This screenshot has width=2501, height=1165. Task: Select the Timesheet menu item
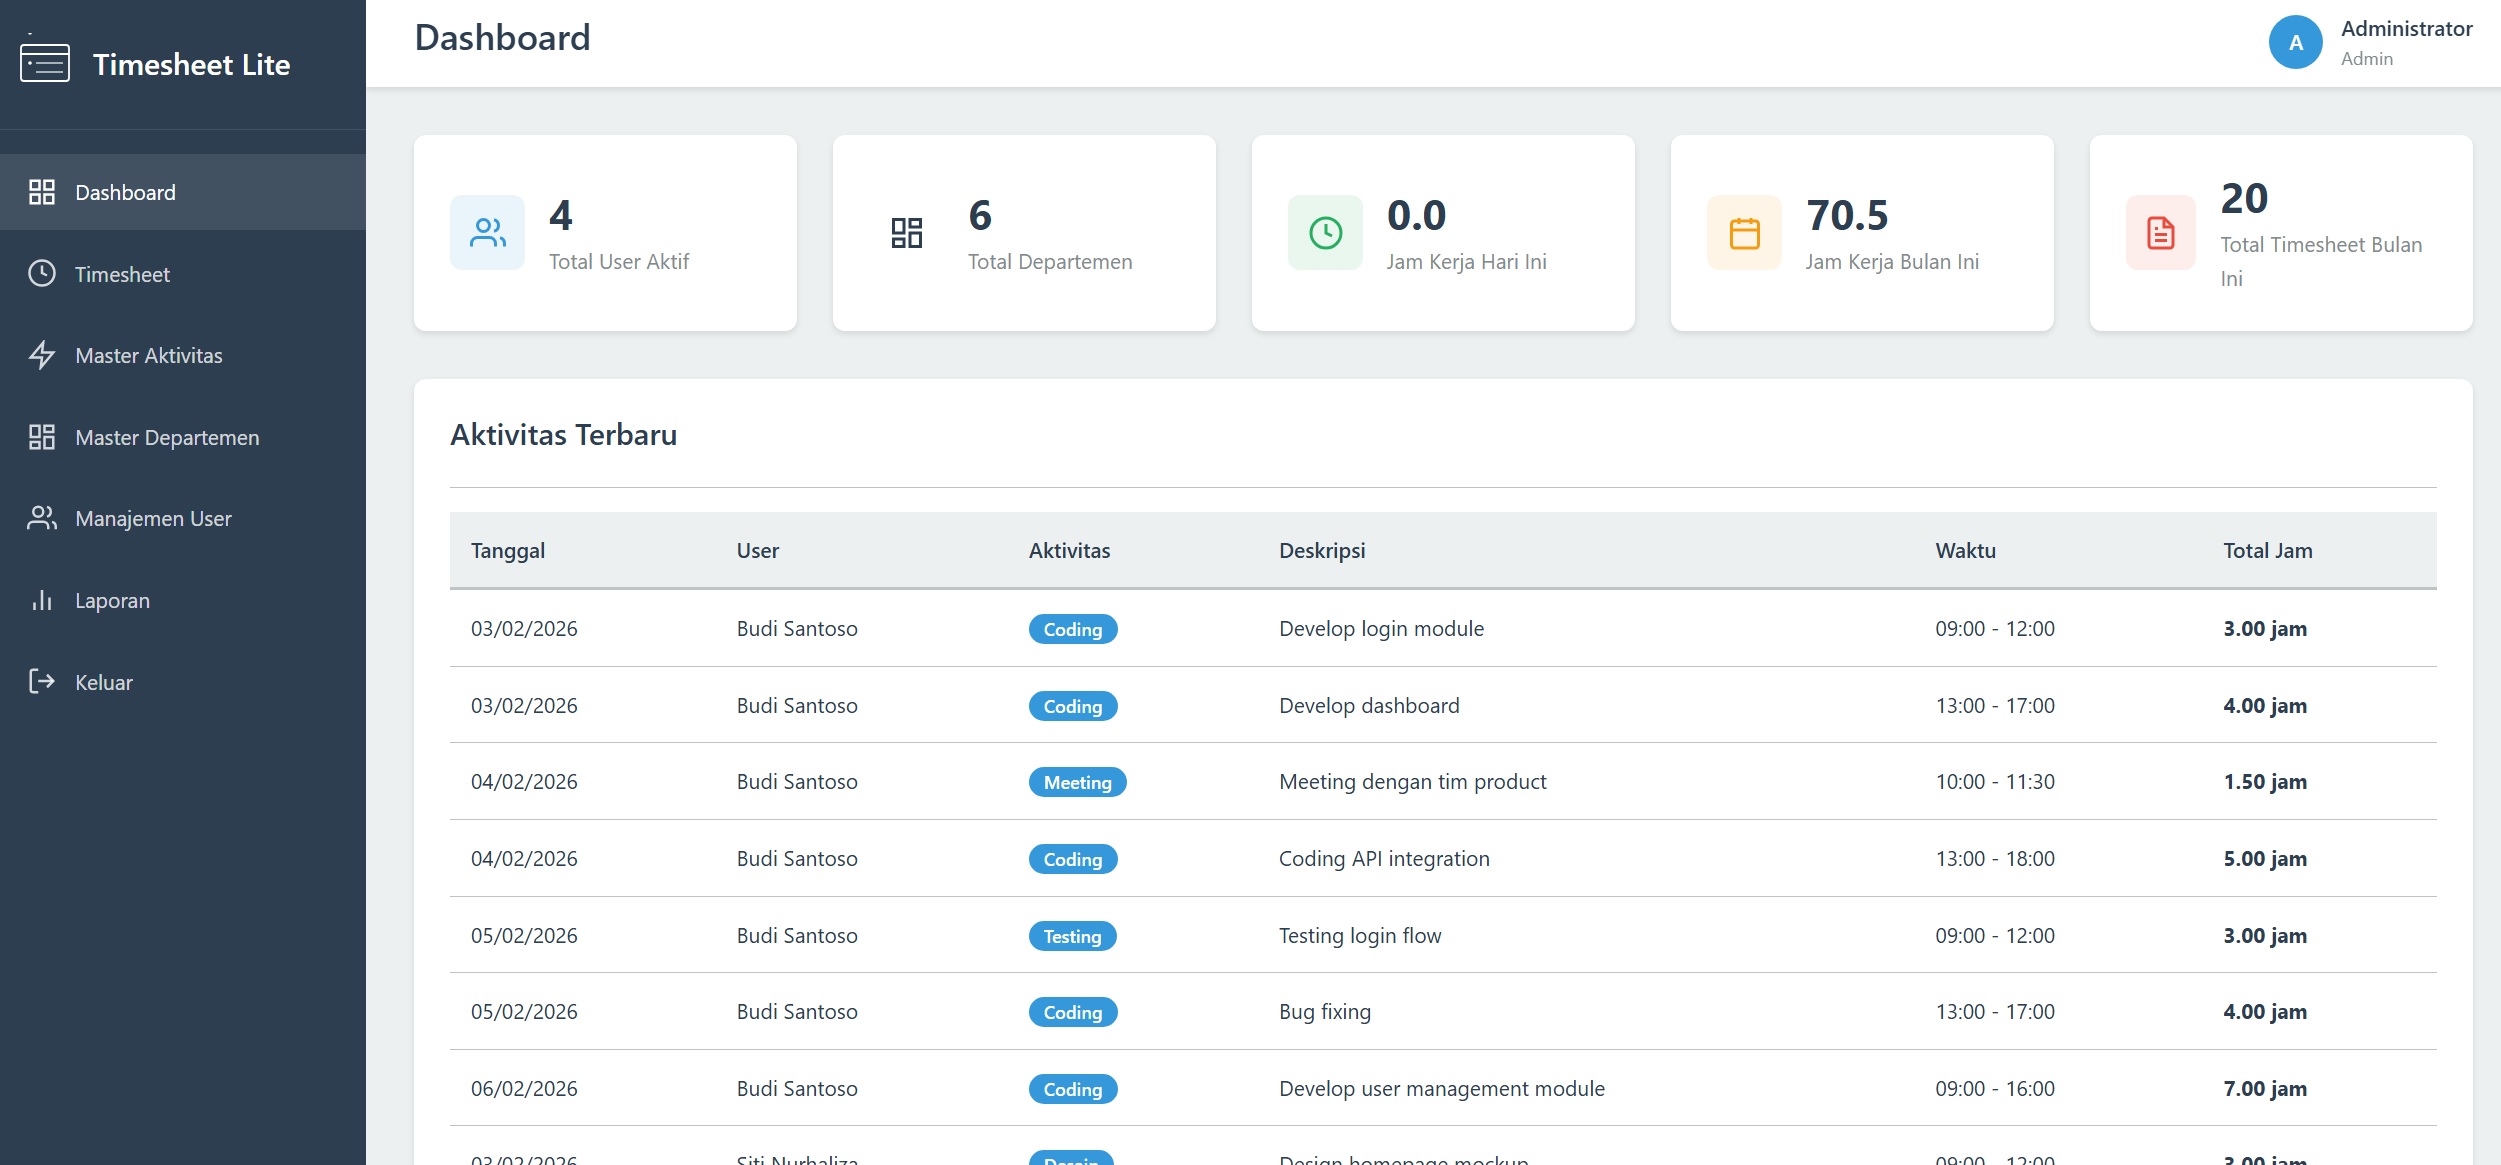122,273
